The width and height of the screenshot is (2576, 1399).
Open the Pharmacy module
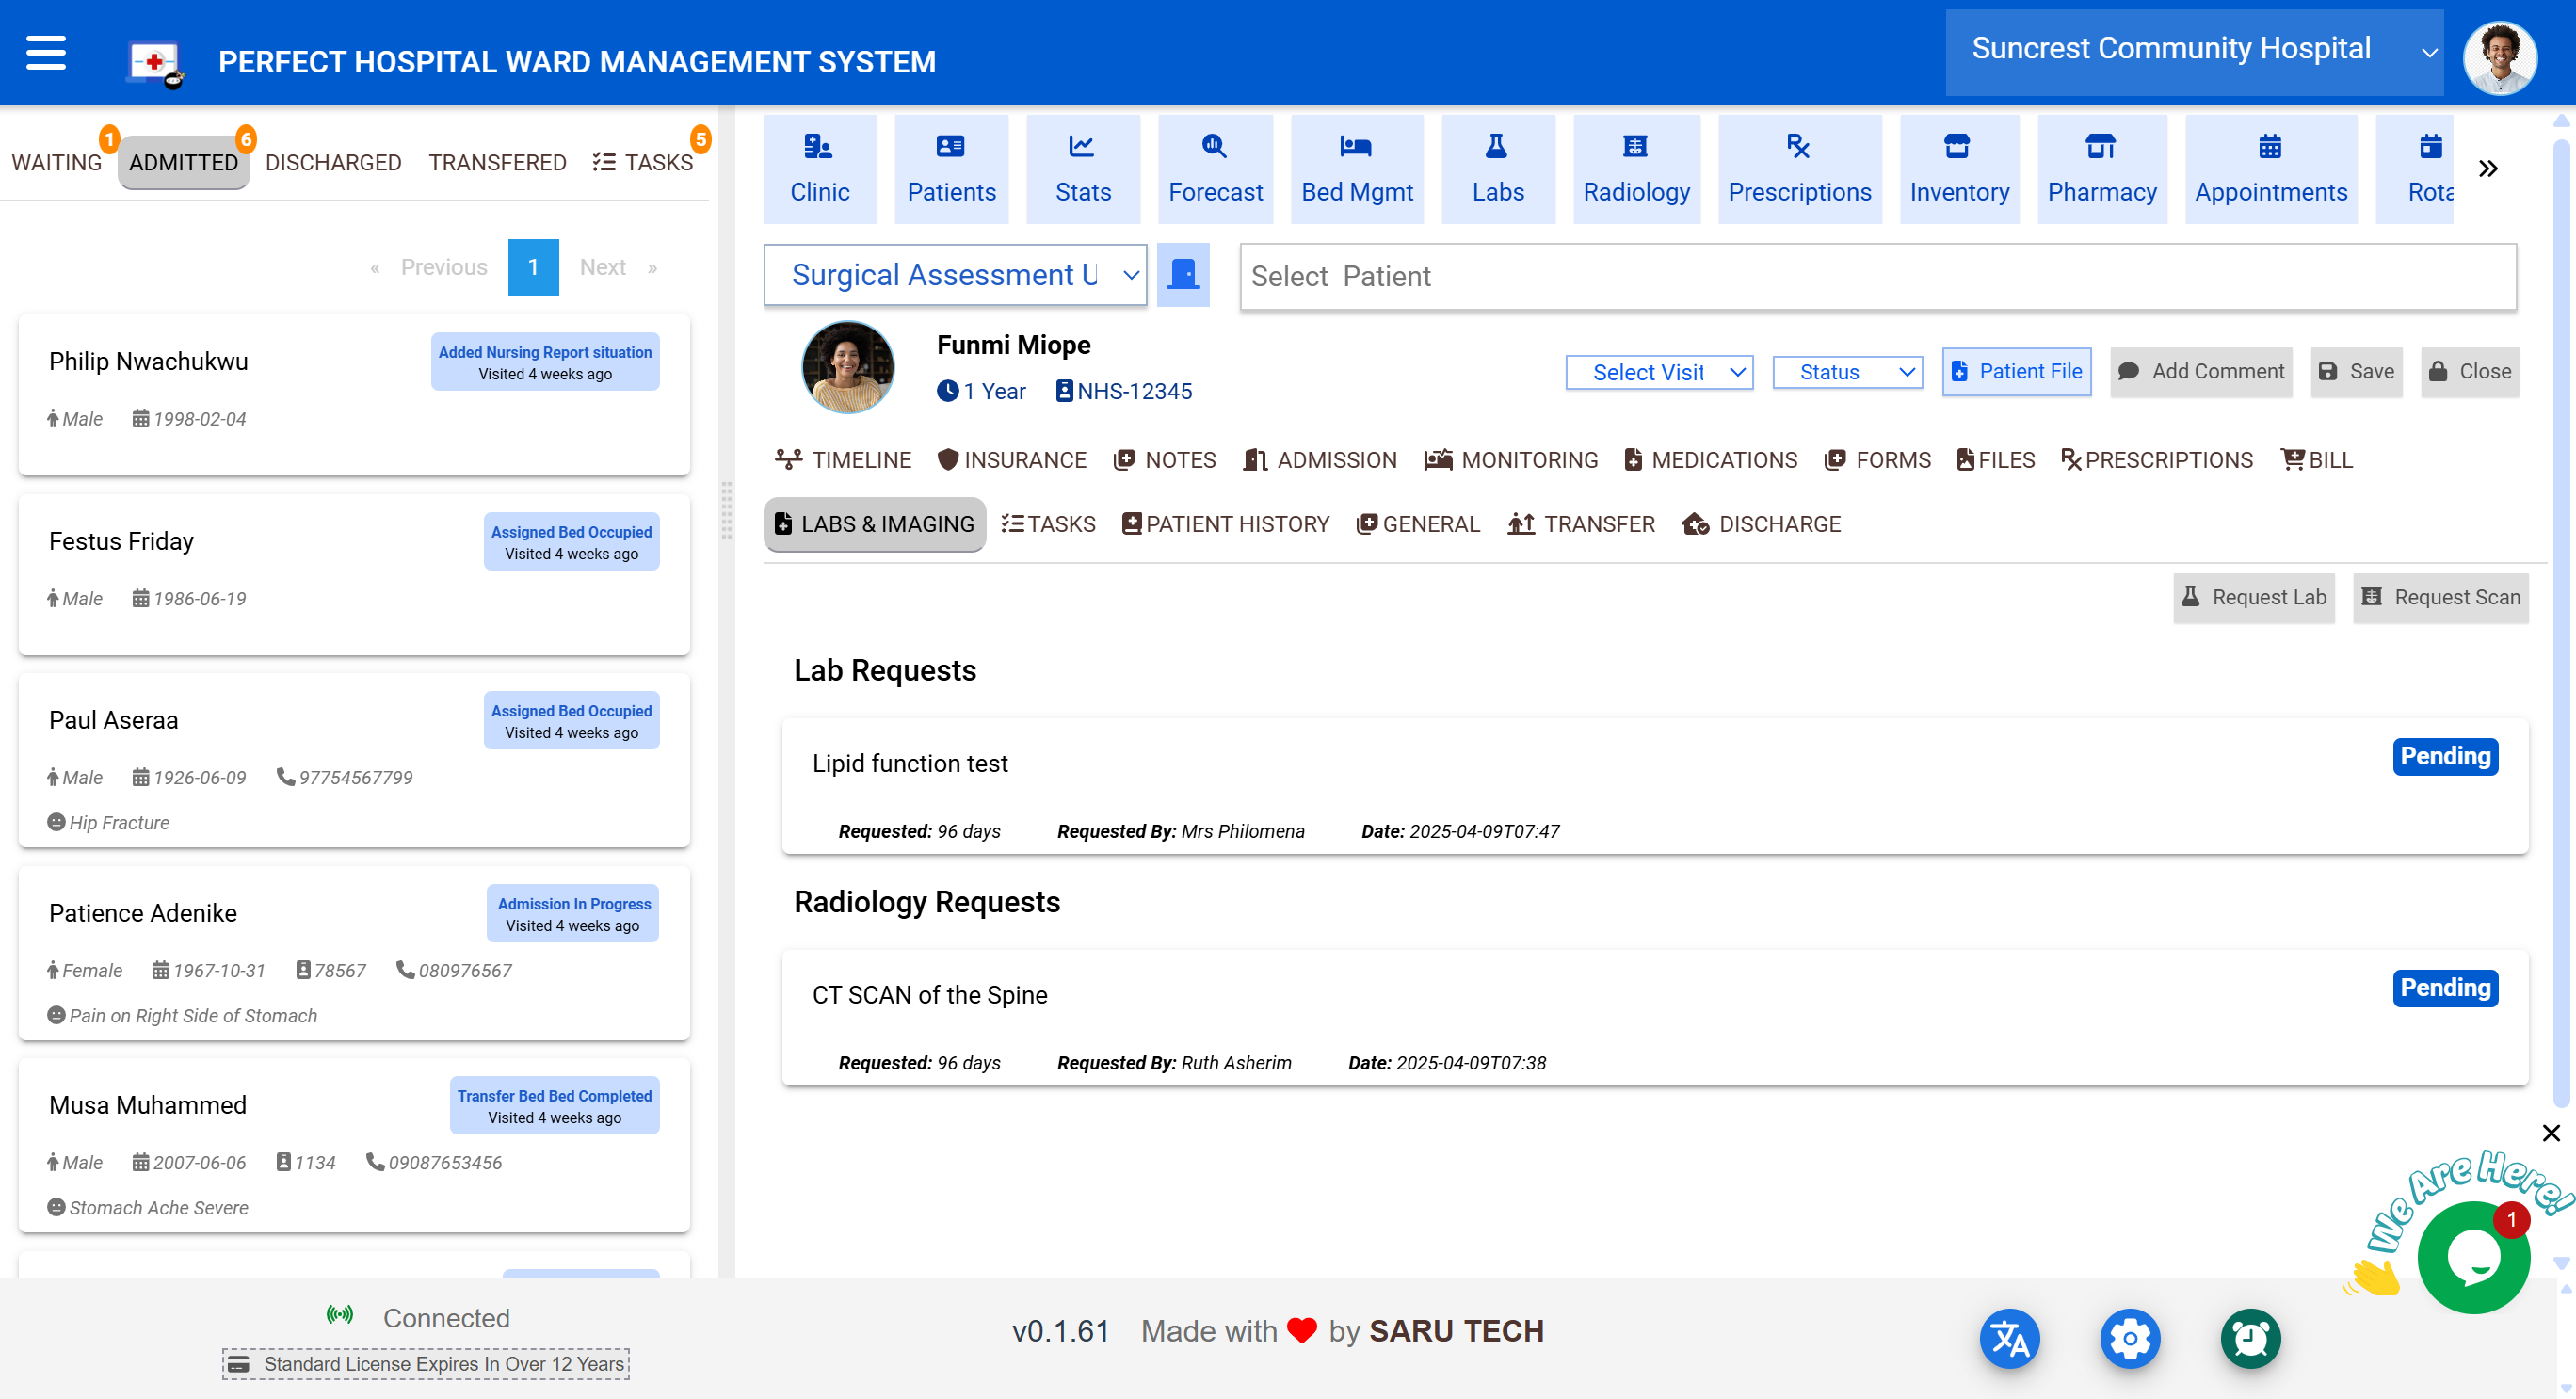[x=2101, y=169]
